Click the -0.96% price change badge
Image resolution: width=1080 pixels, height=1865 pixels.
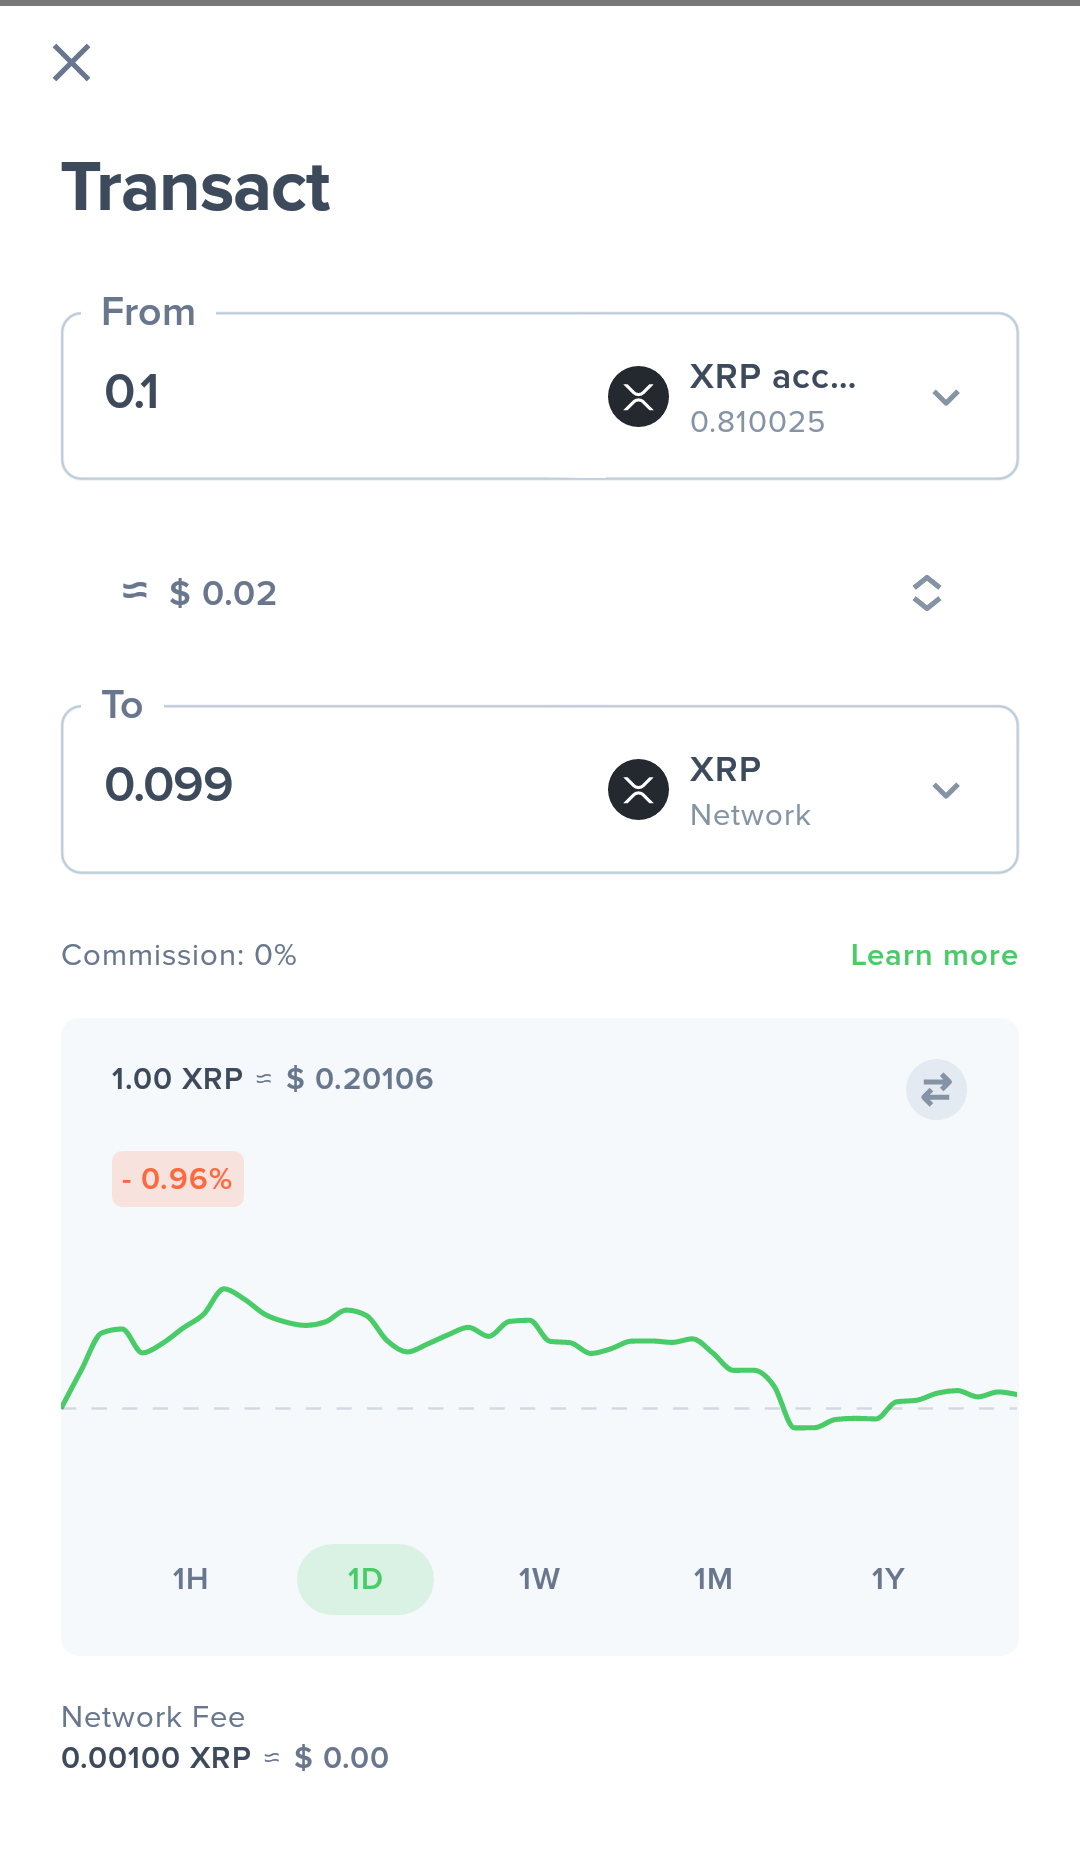(178, 1179)
